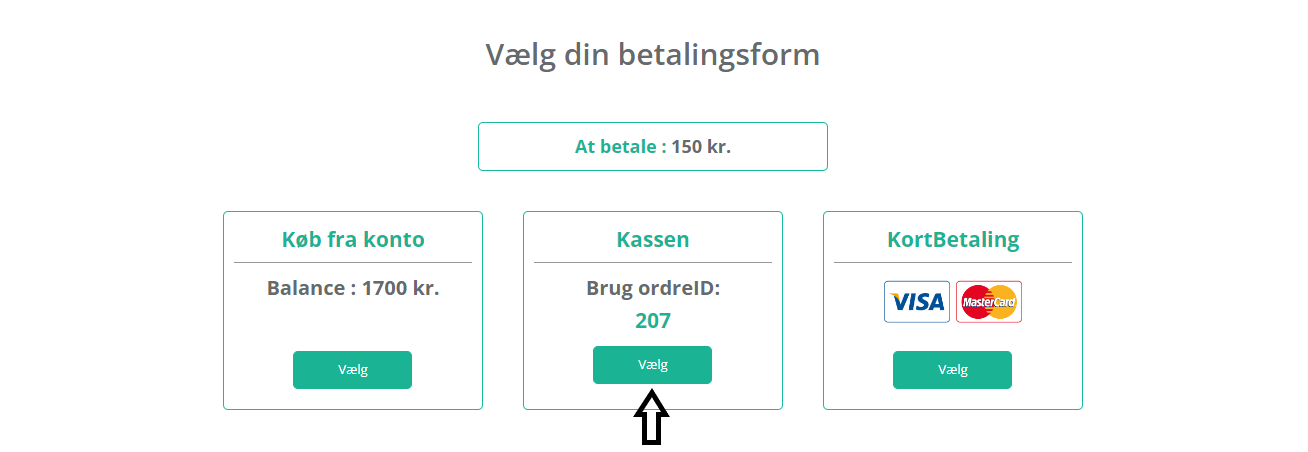Click the VISA card logo
The height and width of the screenshot is (452, 1308).
917,302
